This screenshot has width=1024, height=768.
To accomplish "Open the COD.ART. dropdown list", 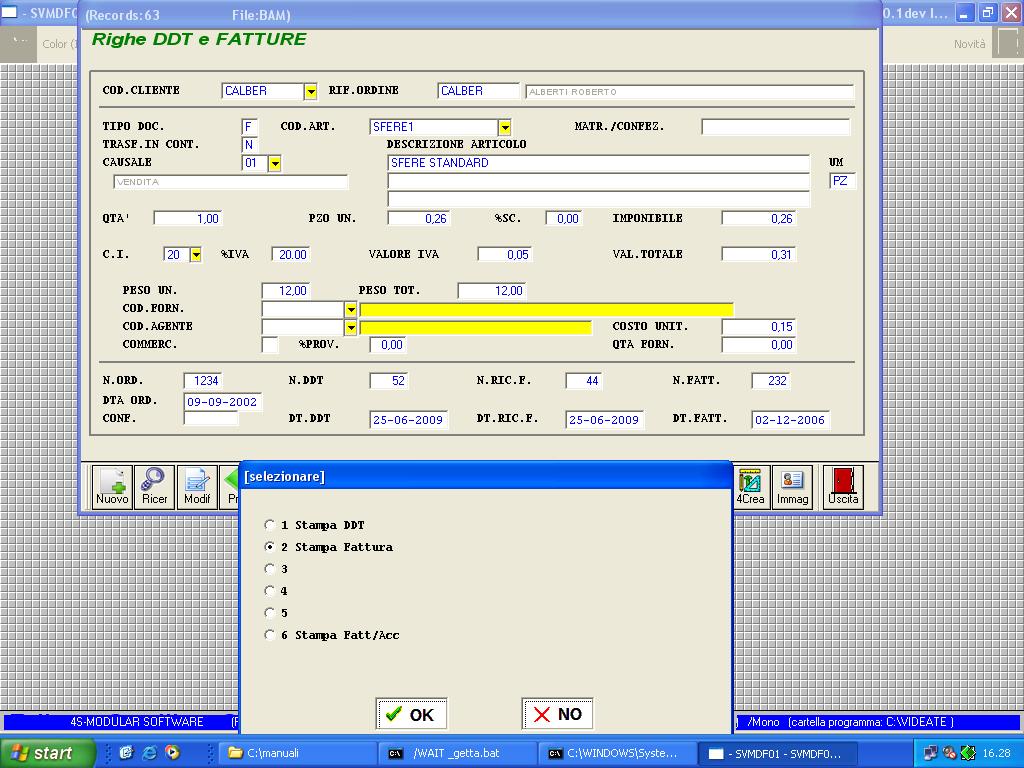I will point(504,127).
